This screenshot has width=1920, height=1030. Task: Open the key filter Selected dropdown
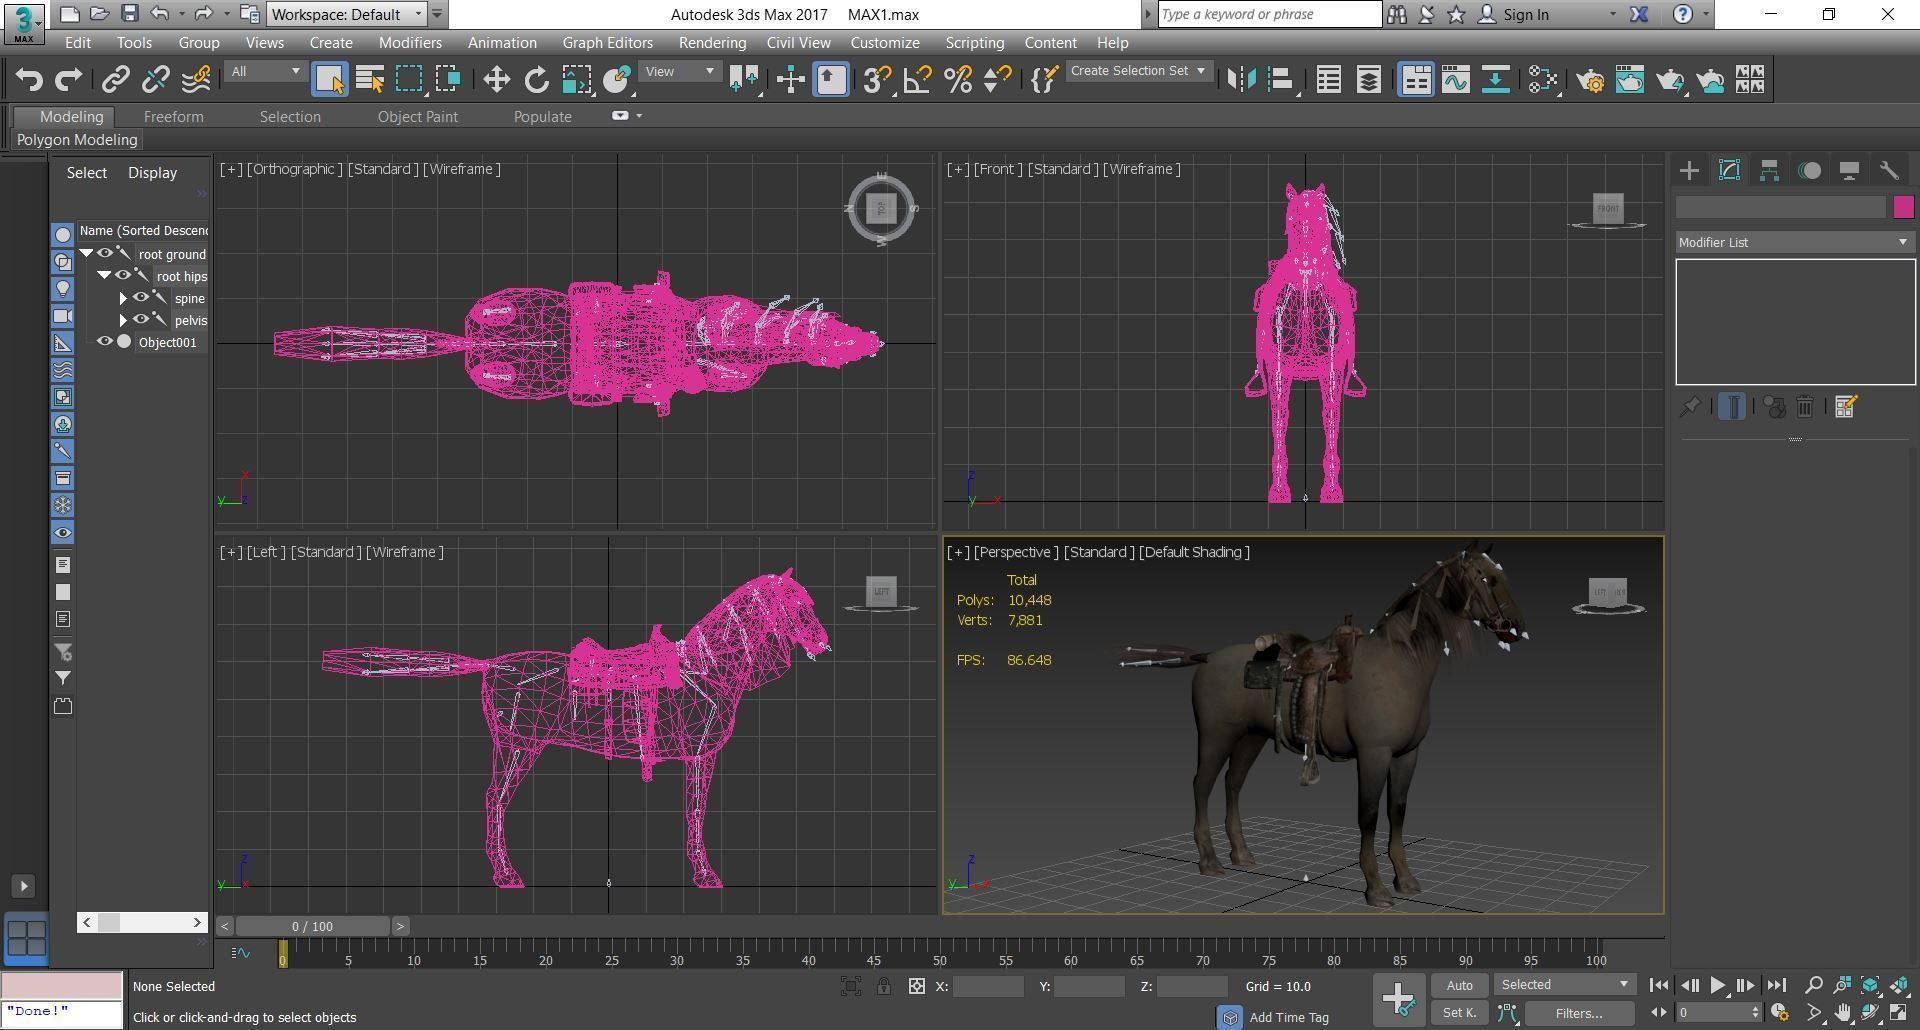tap(1565, 985)
